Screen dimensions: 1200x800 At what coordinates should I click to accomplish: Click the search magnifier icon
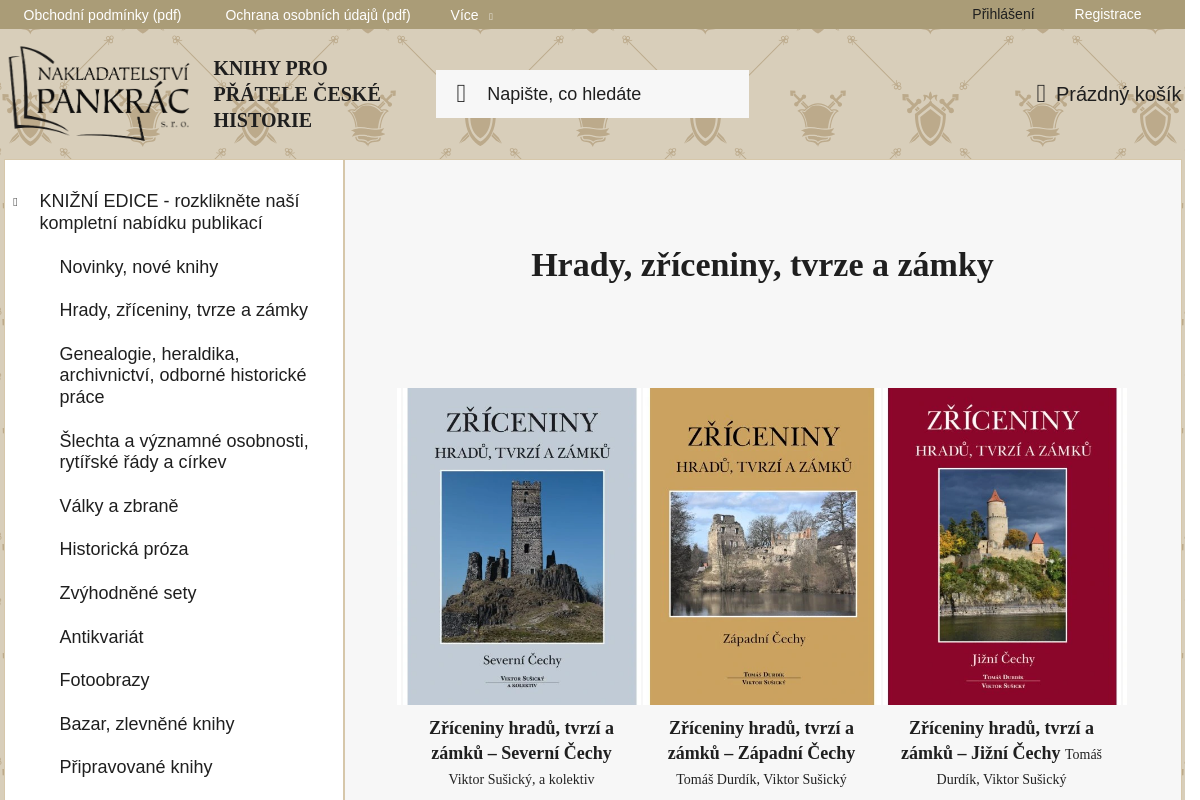(x=461, y=93)
